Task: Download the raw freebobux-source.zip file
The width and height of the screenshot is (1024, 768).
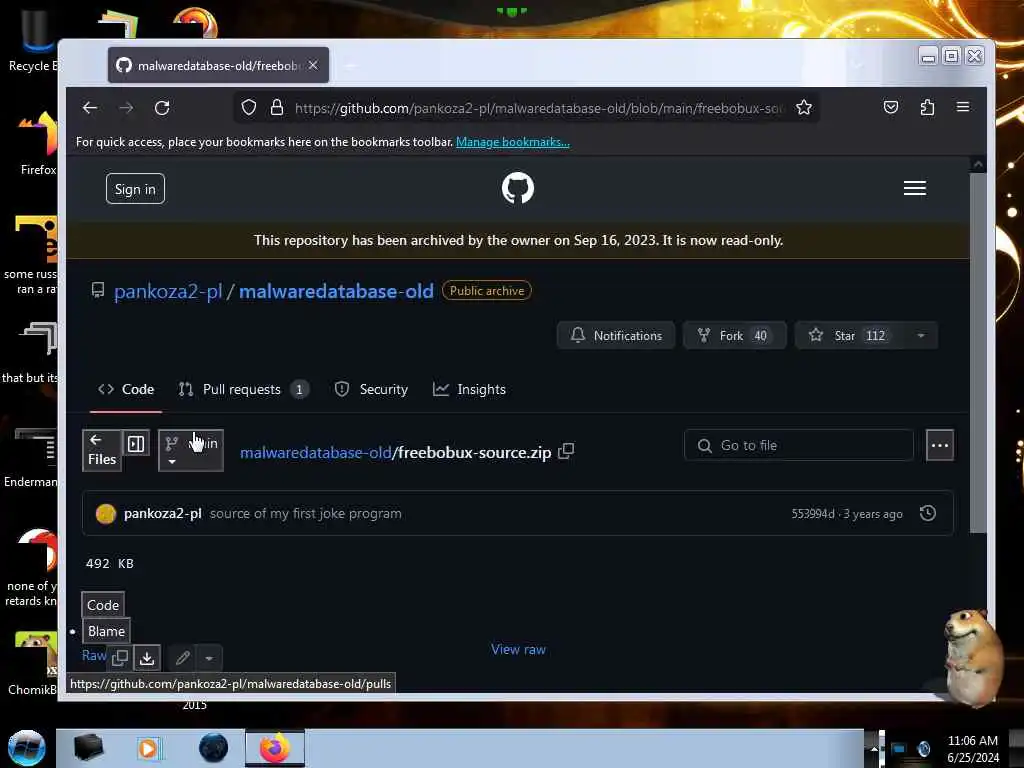Action: pyautogui.click(x=147, y=658)
